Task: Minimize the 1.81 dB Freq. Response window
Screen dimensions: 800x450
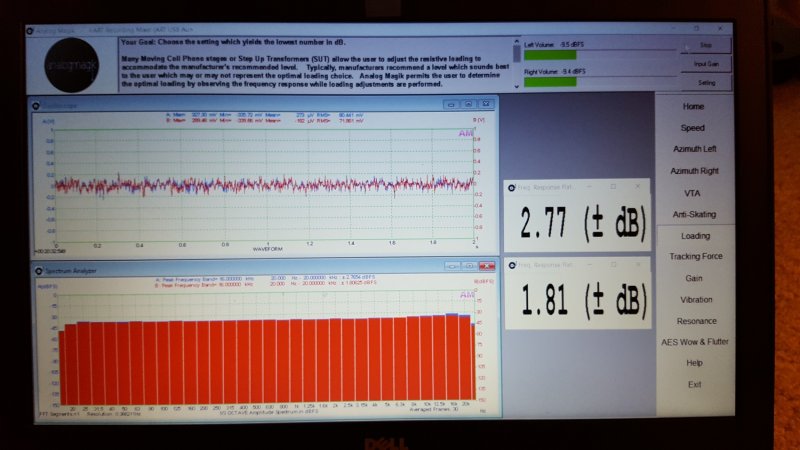Action: (589, 264)
